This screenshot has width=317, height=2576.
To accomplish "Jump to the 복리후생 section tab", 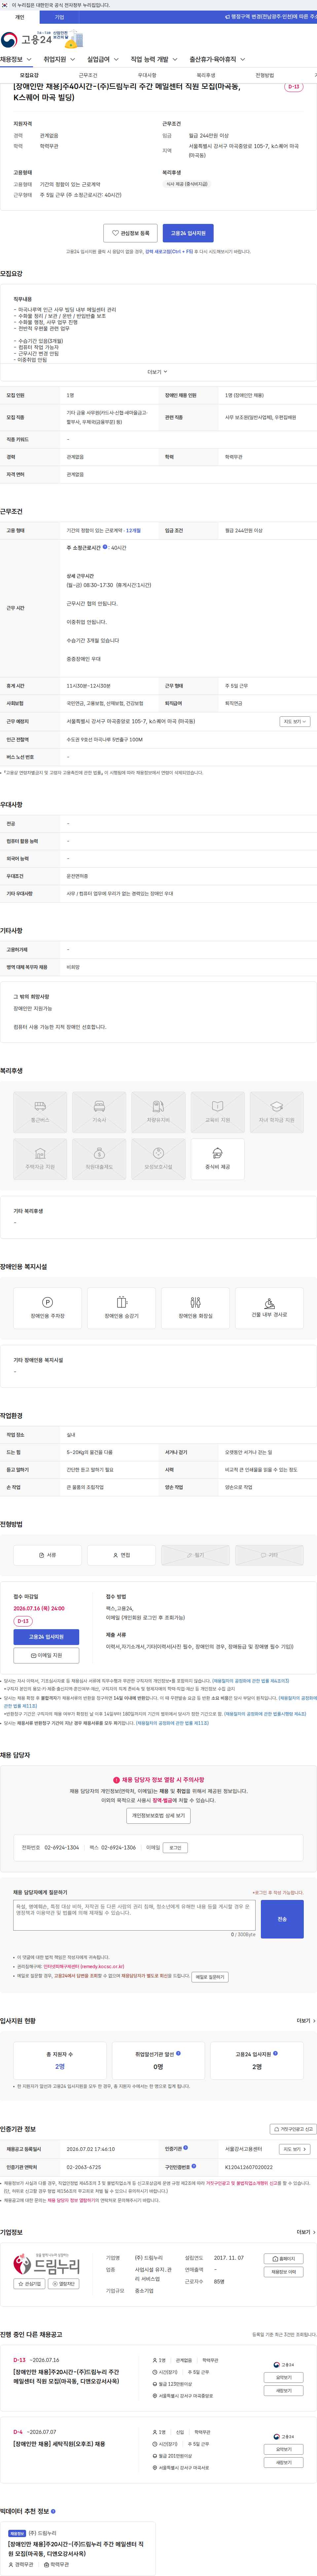I will 206,75.
